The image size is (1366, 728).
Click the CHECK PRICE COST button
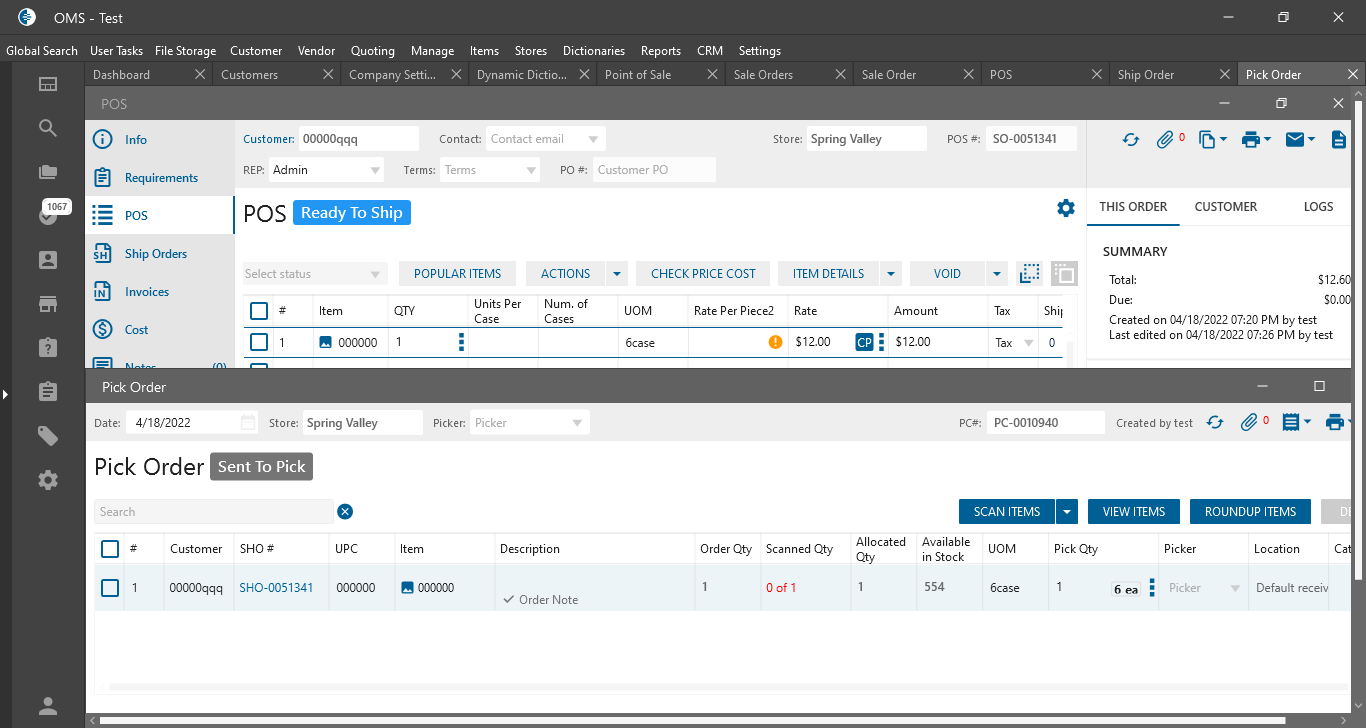pos(703,274)
